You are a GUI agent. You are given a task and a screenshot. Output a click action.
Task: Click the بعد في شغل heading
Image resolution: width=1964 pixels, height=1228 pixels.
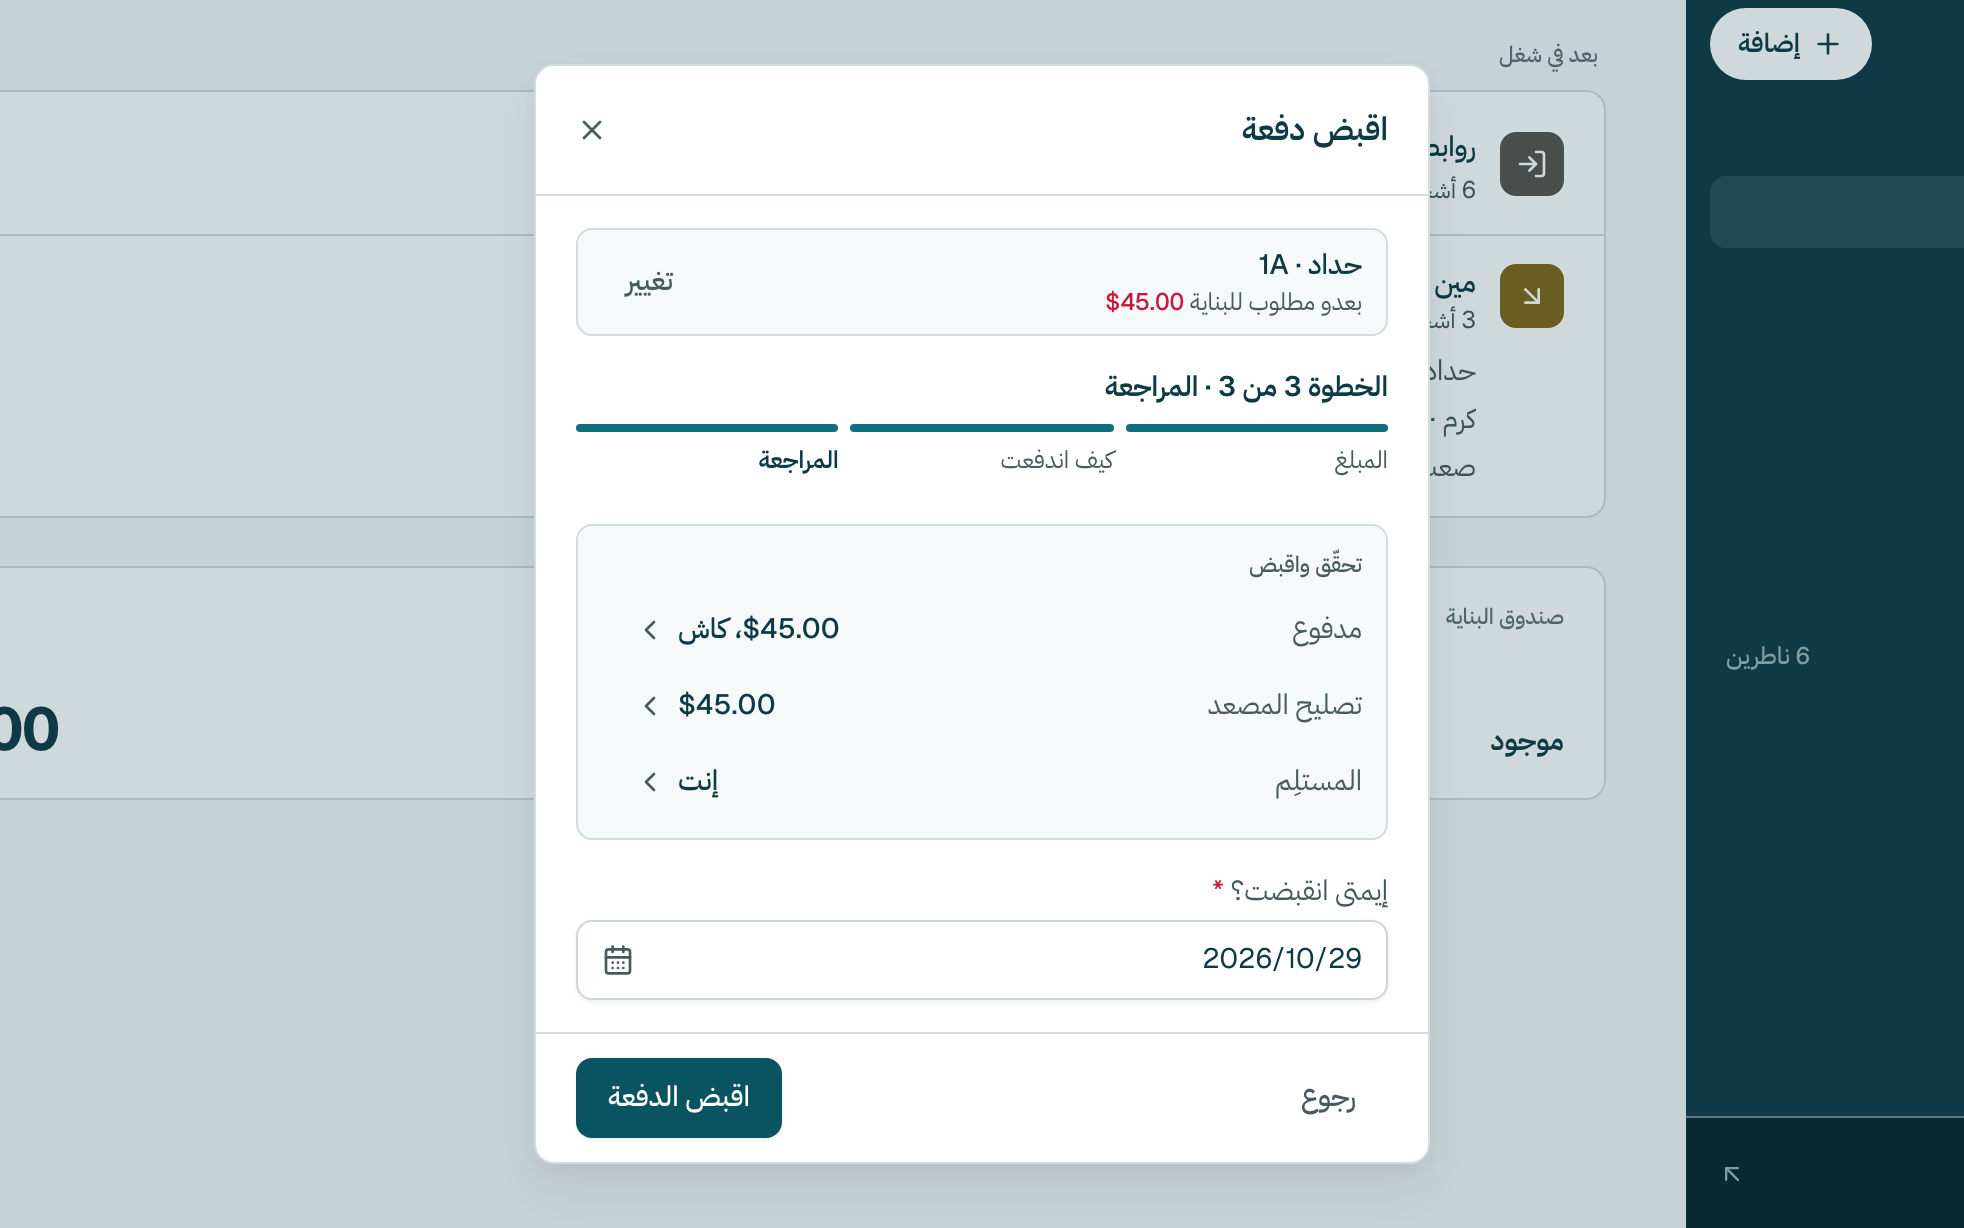(1548, 55)
